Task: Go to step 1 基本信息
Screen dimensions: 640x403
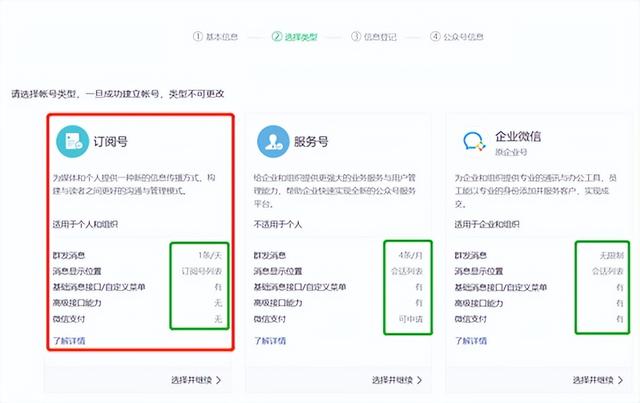Action: 215,37
